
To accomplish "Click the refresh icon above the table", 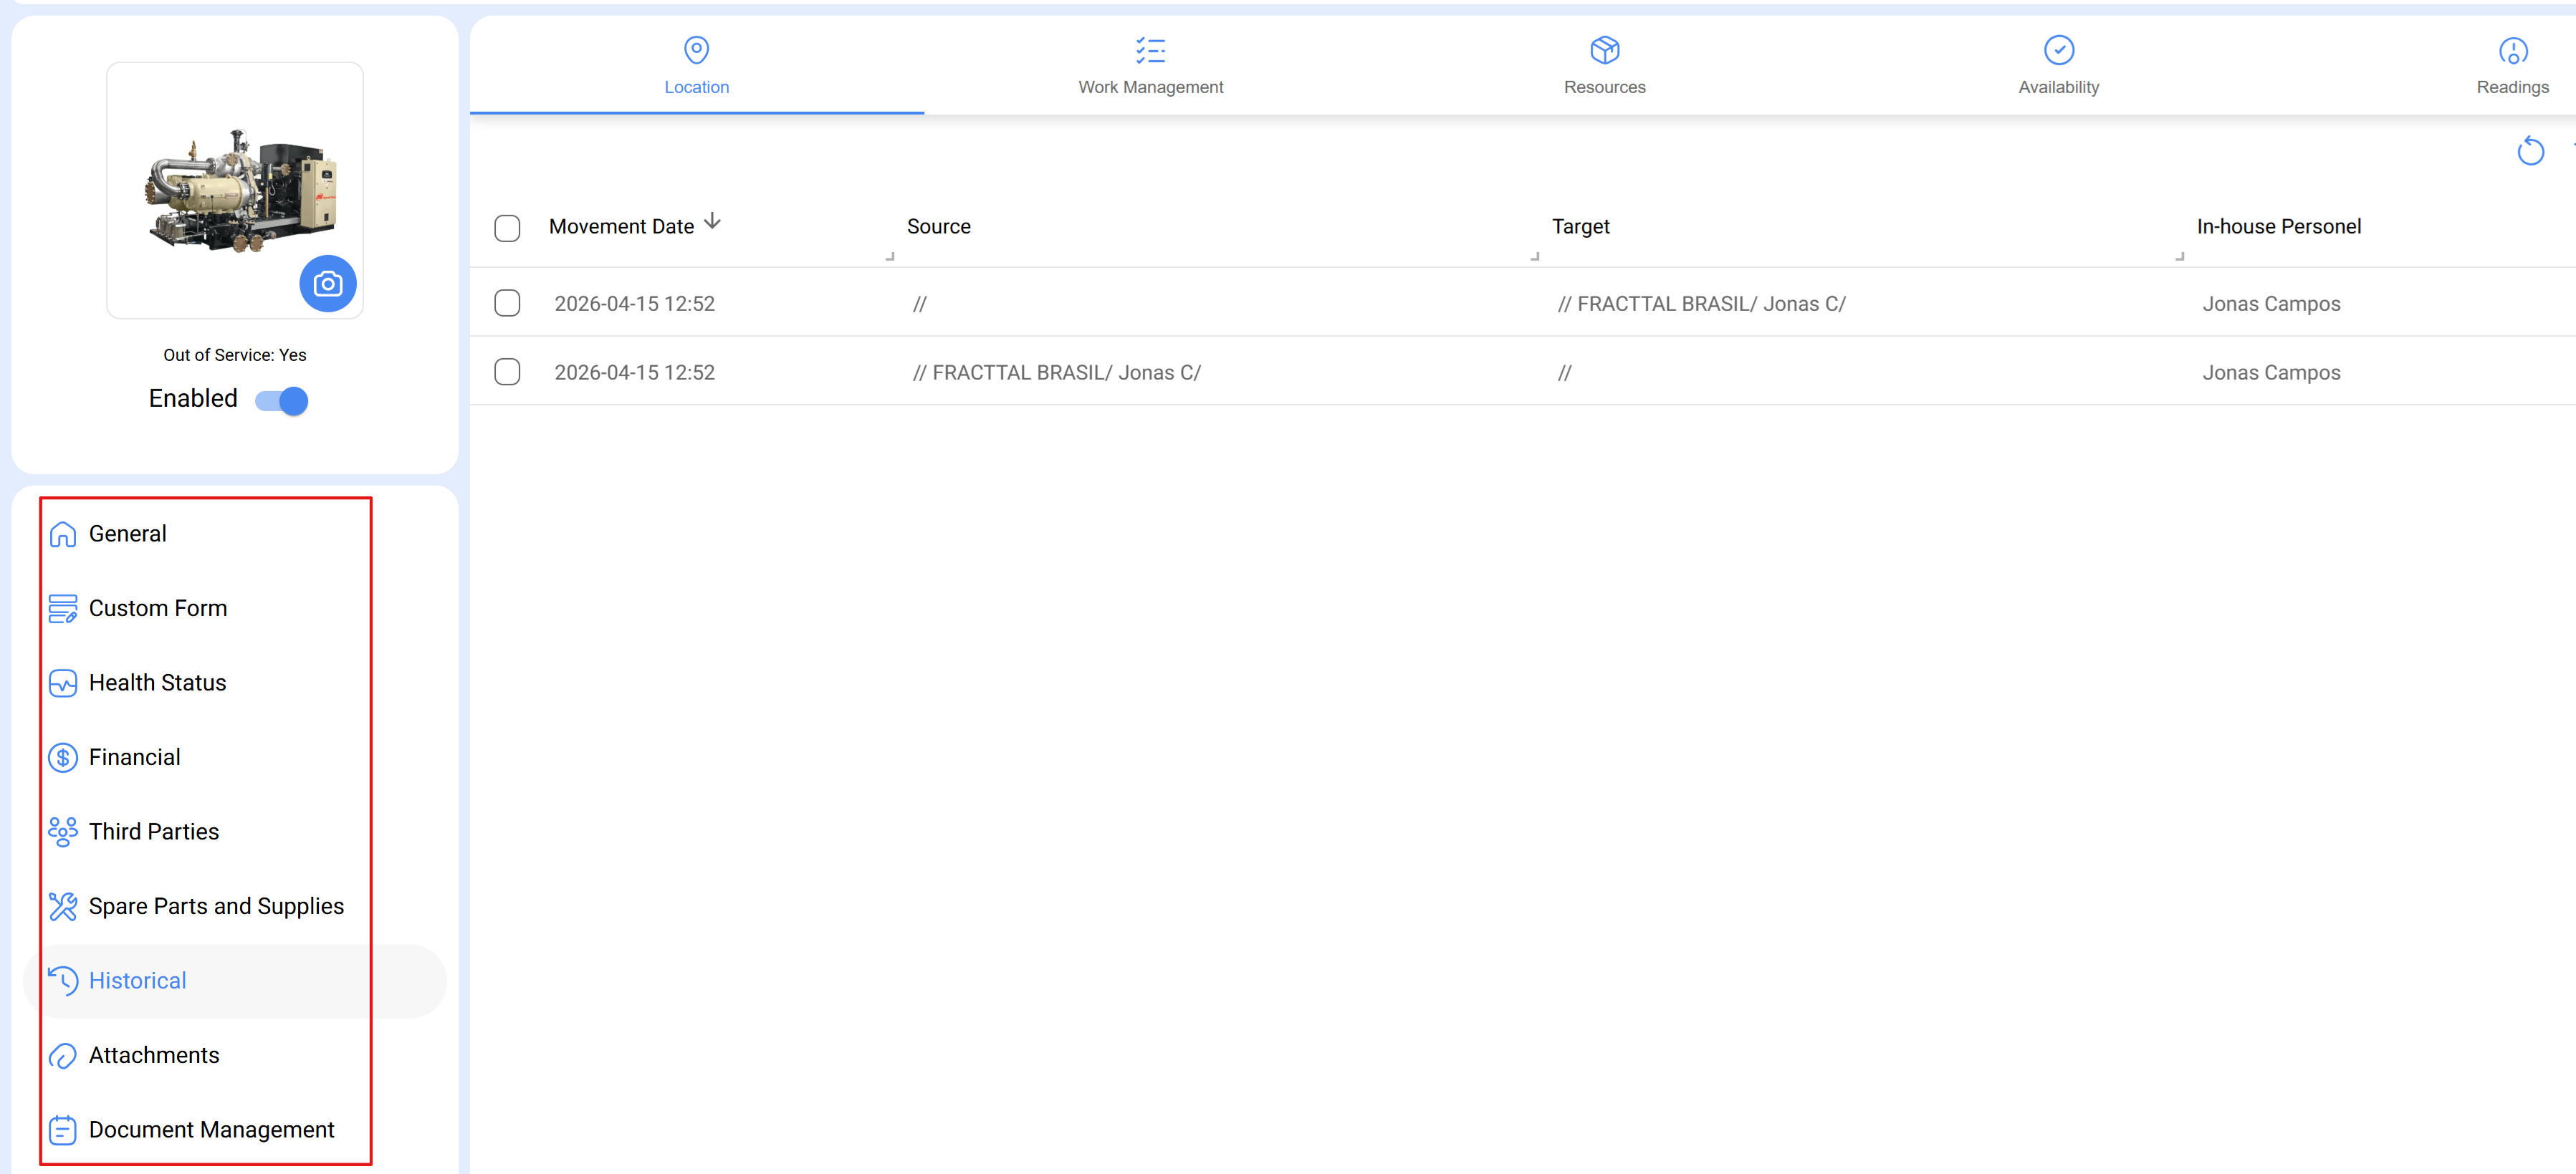I will coord(2530,151).
